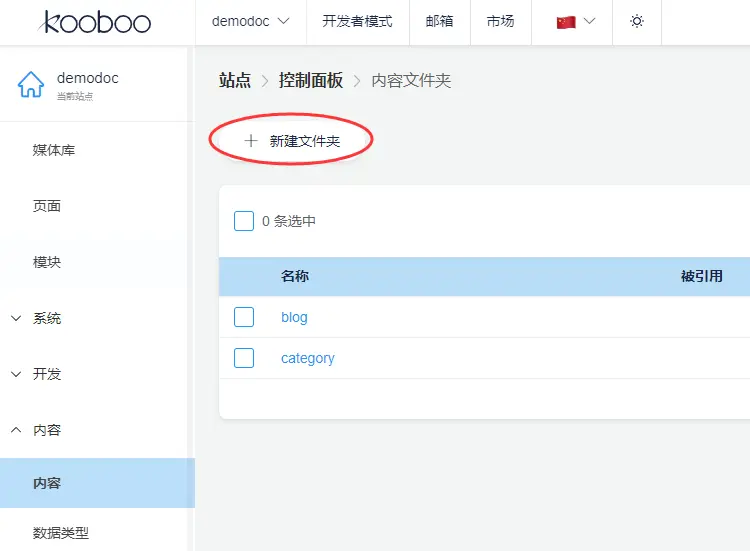Open the blog content folder link
This screenshot has height=551, width=750.
(x=294, y=317)
